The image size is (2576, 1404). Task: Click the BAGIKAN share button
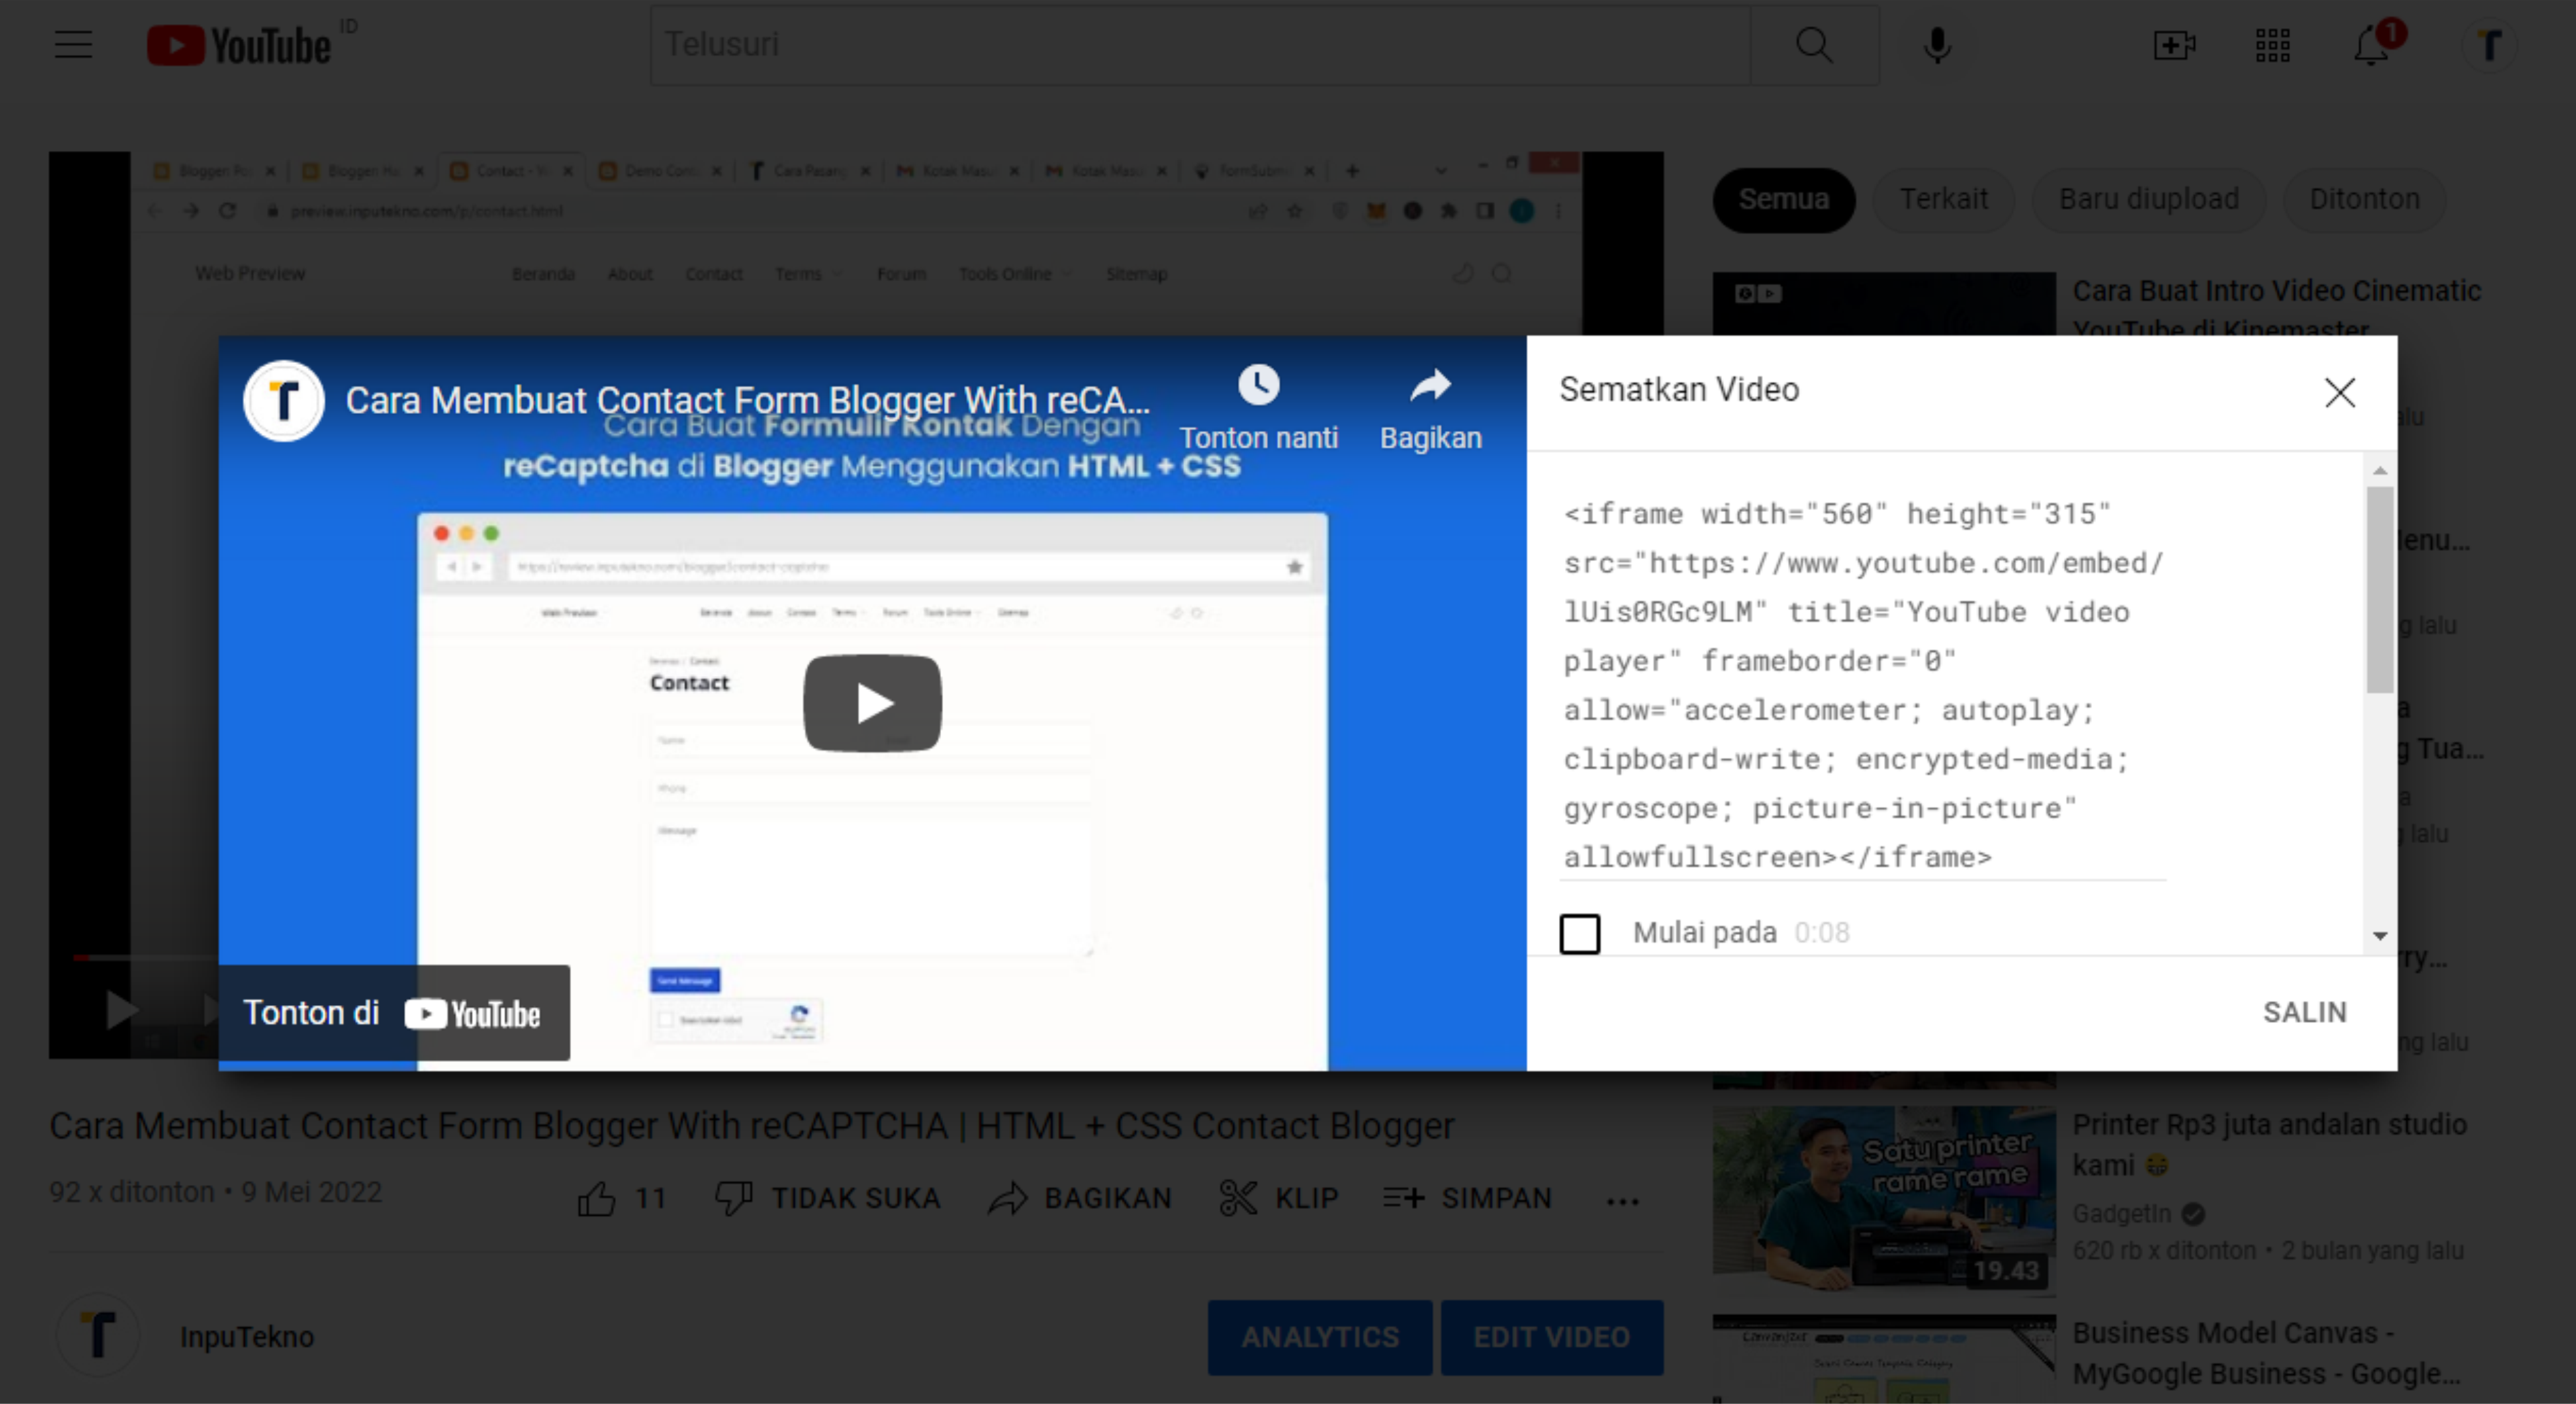(x=1080, y=1198)
